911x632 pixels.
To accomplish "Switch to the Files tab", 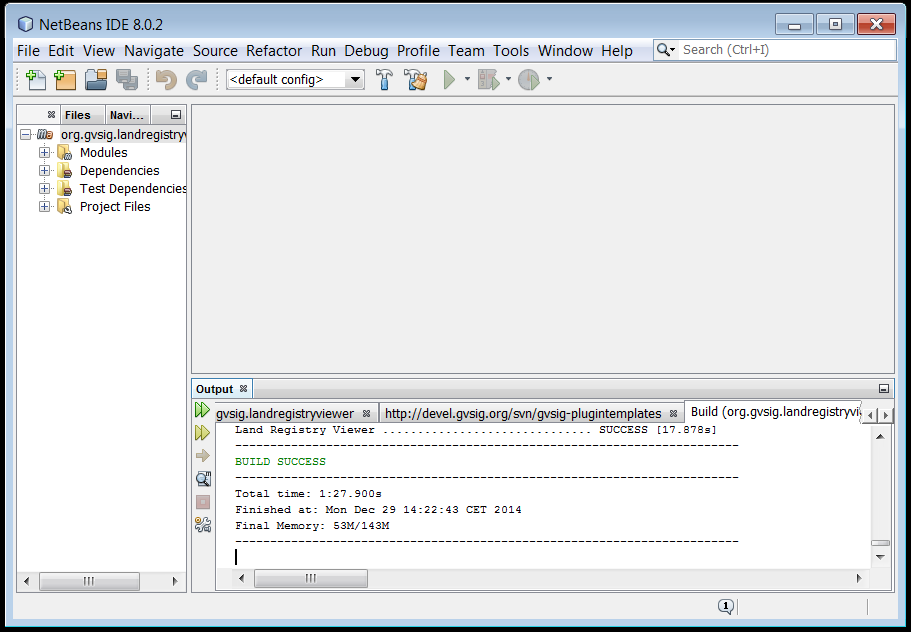I will coord(77,115).
